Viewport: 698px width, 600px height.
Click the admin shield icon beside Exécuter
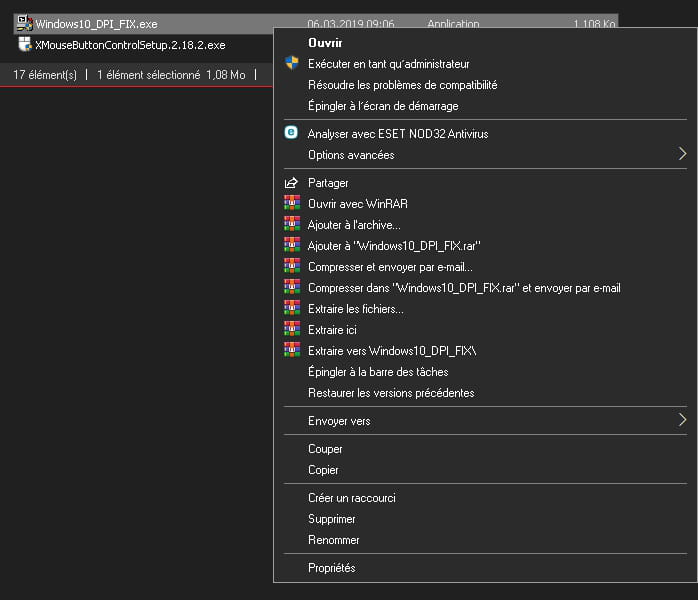click(x=292, y=63)
